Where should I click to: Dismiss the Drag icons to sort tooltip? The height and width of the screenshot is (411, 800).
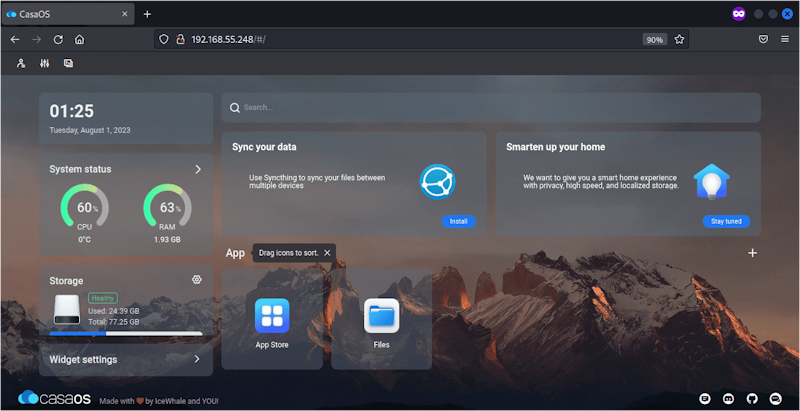point(327,253)
